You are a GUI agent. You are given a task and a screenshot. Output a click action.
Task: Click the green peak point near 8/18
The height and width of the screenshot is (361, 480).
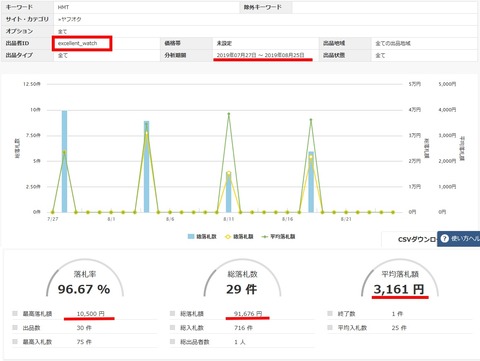point(311,120)
